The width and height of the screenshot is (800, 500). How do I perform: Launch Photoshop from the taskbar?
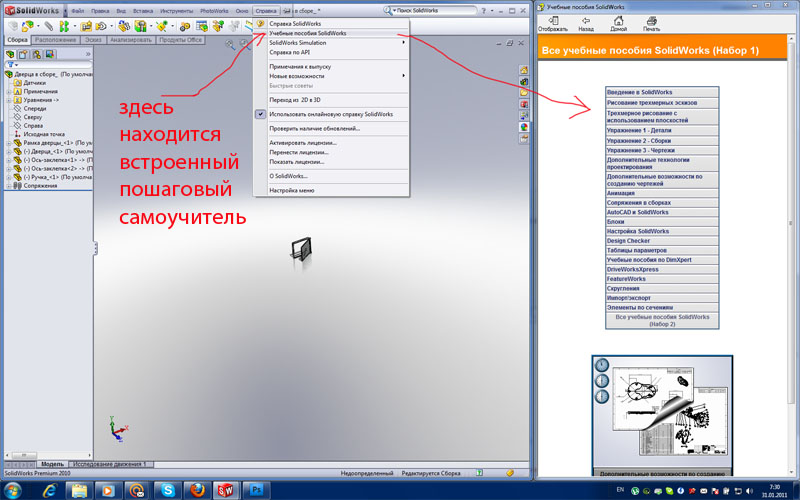(255, 489)
